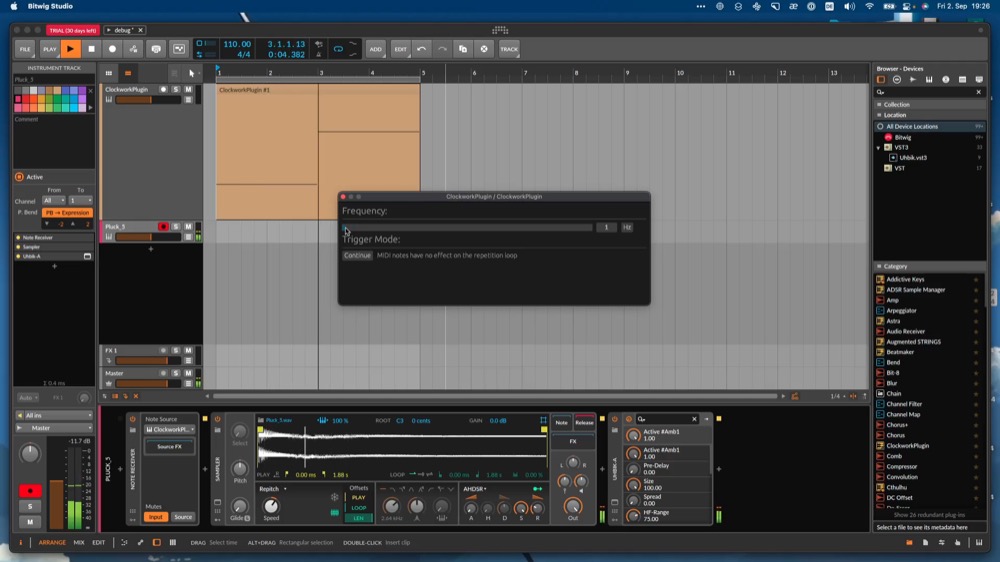Mute the FX 1 track
Viewport: 1000px width, 562px height.
tap(188, 350)
